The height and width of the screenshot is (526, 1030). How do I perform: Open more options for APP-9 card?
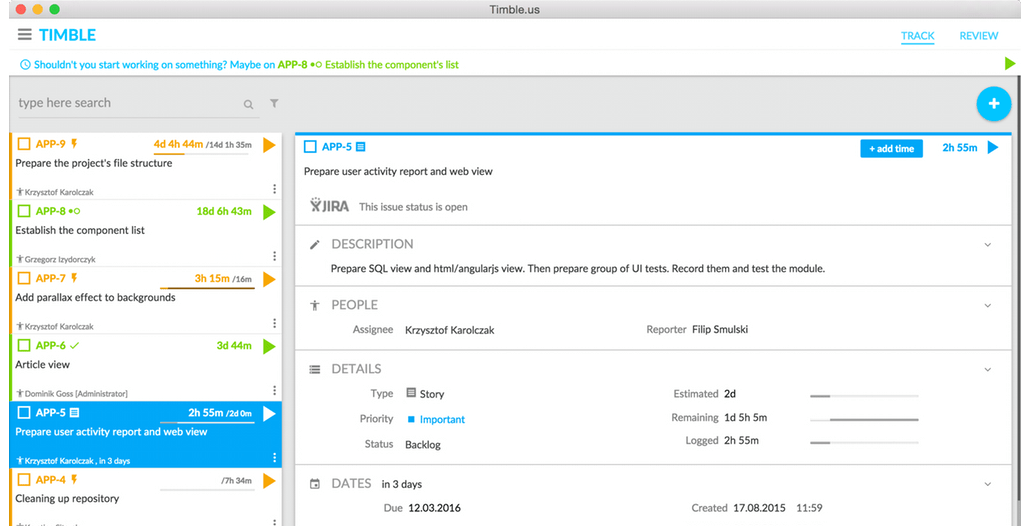274,189
